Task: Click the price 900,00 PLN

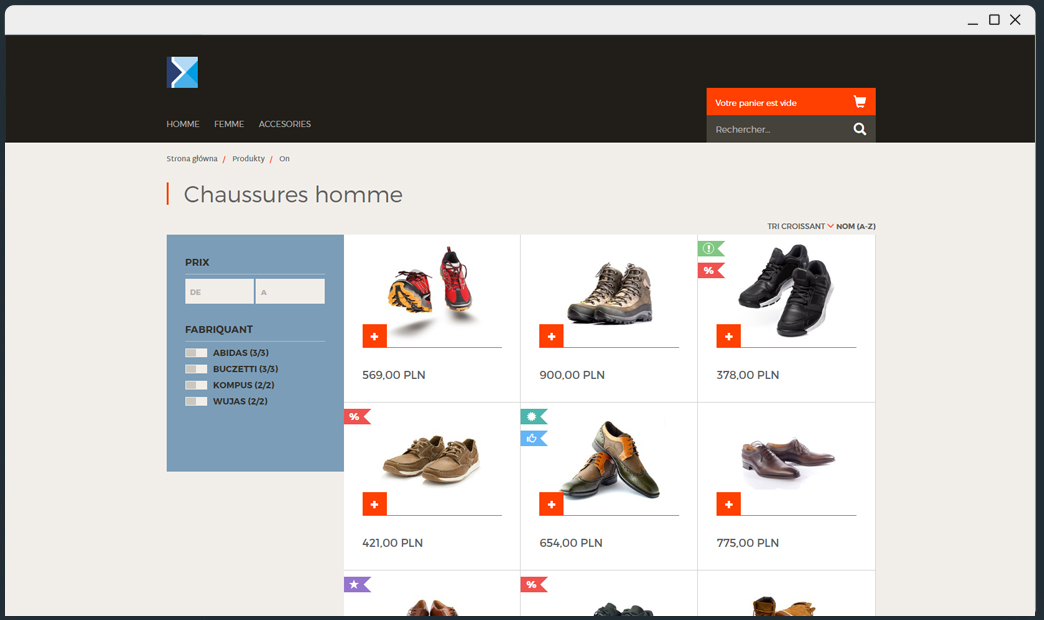Action: click(x=572, y=375)
